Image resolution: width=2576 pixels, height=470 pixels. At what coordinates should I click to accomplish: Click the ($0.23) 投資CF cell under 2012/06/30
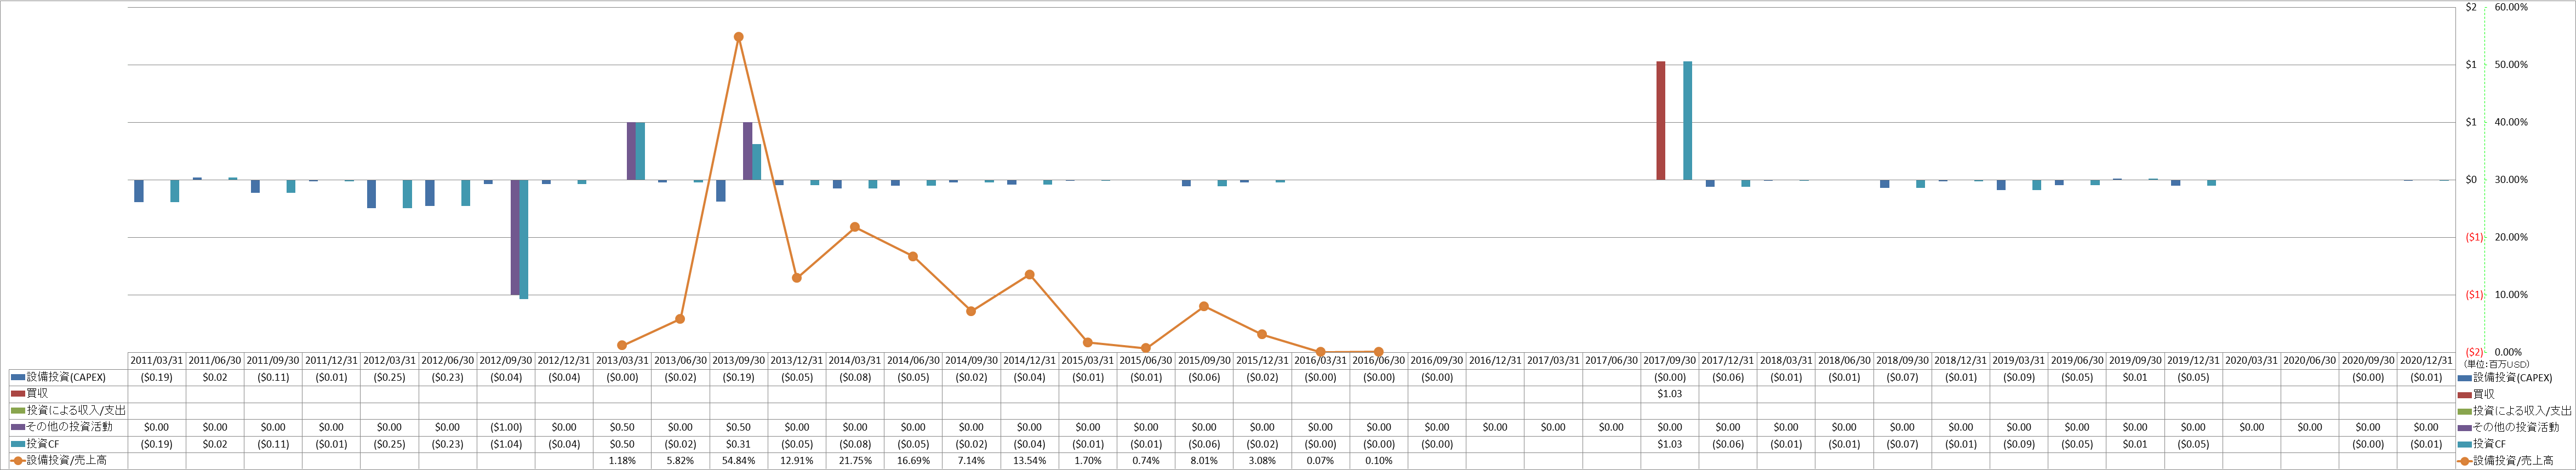click(448, 444)
